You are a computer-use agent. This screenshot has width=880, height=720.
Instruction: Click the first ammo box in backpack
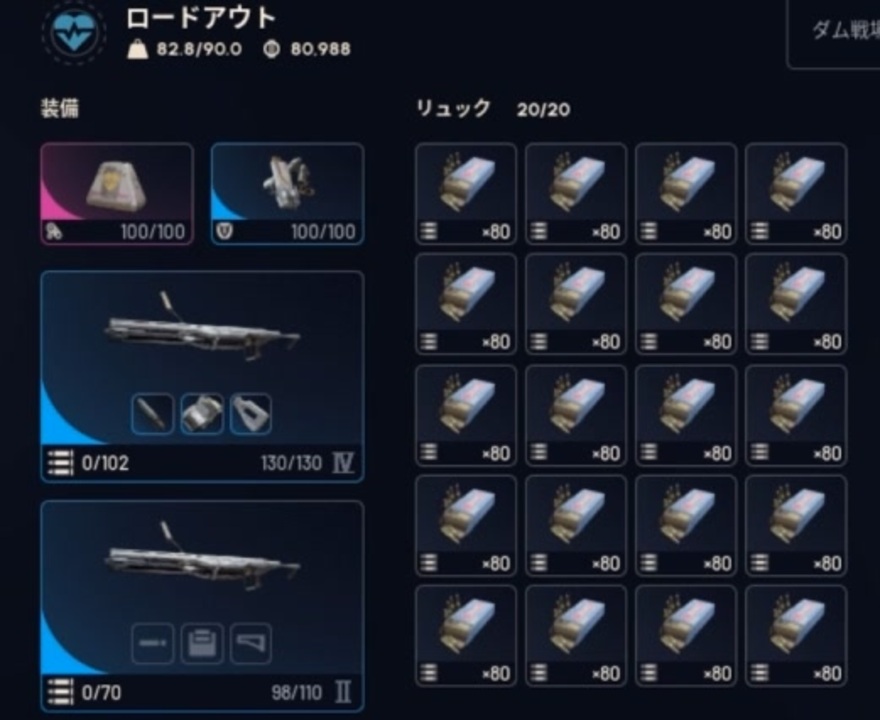(466, 194)
